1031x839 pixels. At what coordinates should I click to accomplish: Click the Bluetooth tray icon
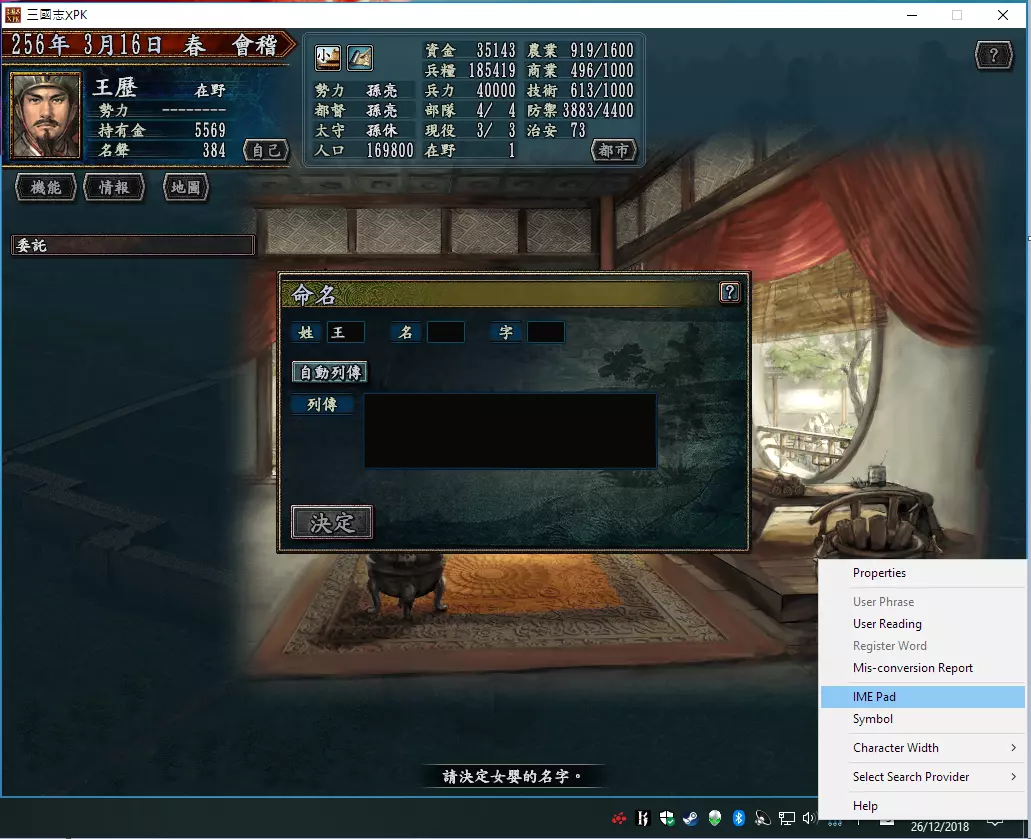(x=738, y=818)
